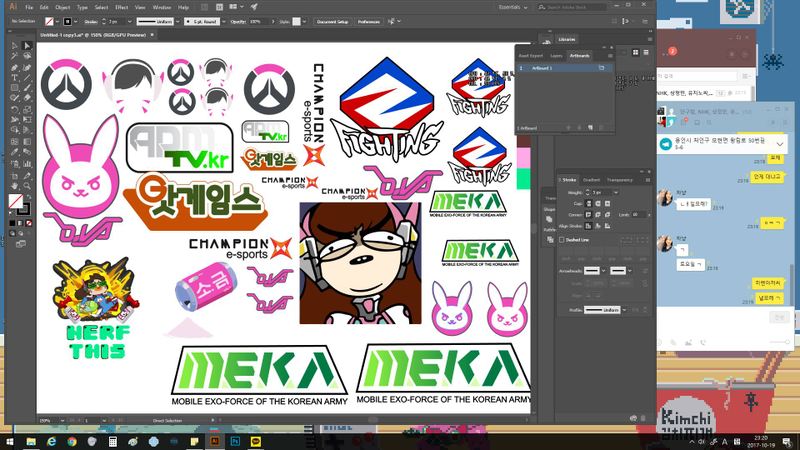This screenshot has width=800, height=450.
Task: Set stroke cap to Projecting Cap
Action: 607,203
